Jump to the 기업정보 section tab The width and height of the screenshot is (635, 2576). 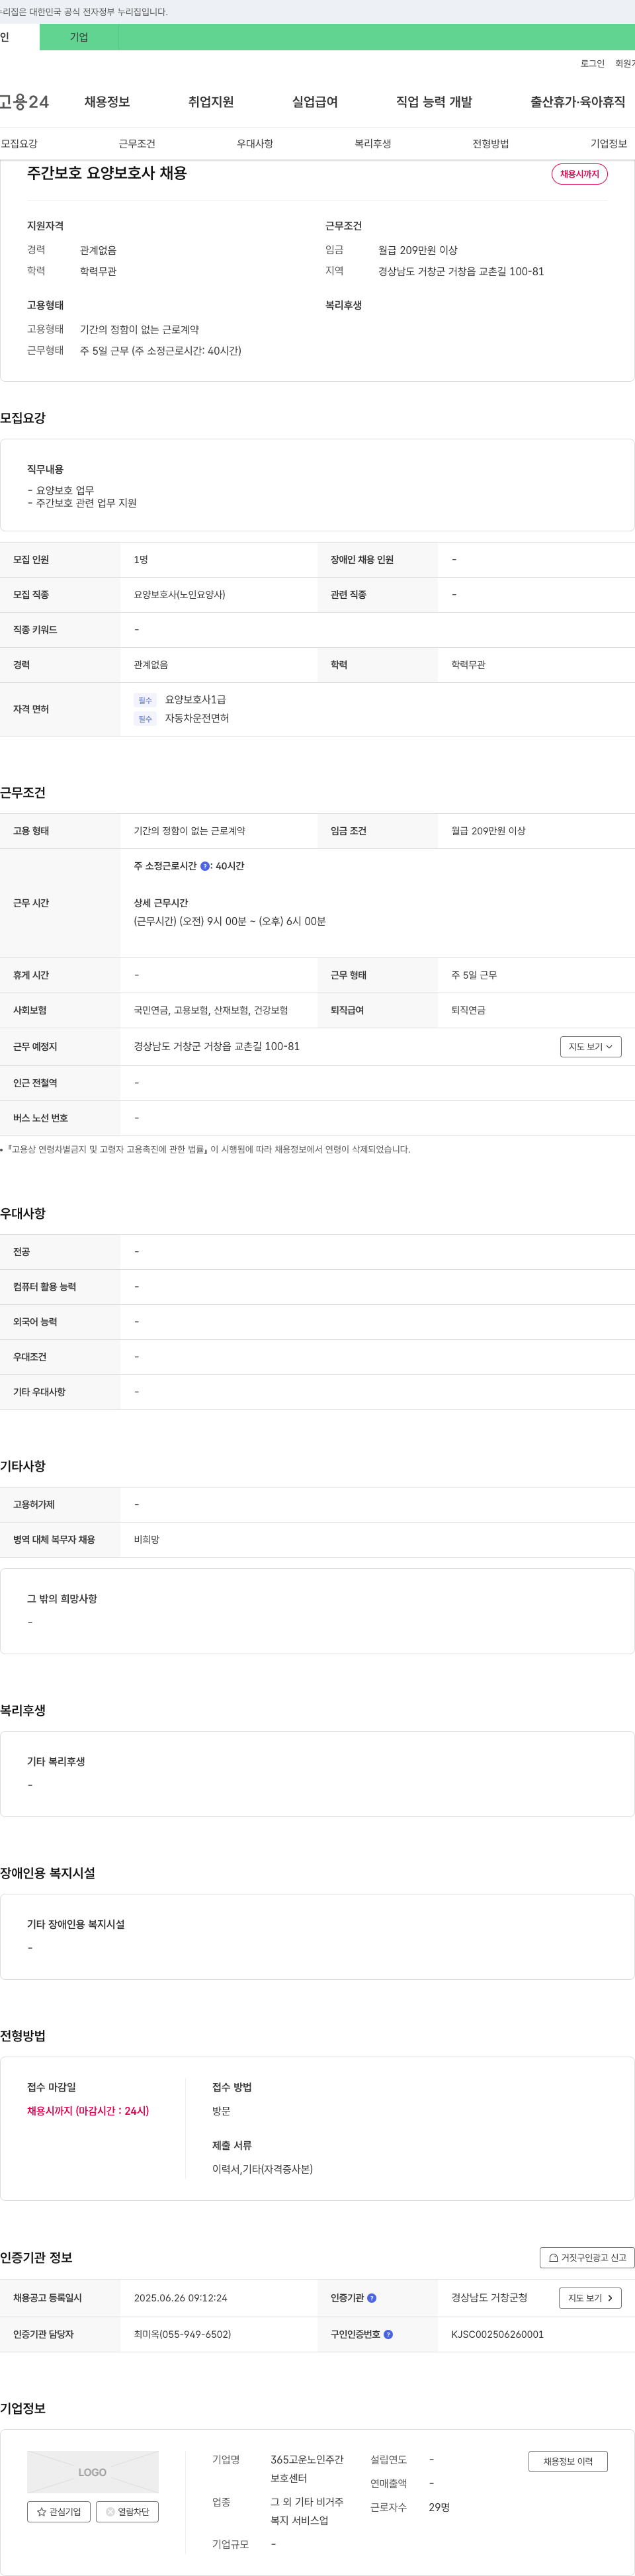coord(608,144)
